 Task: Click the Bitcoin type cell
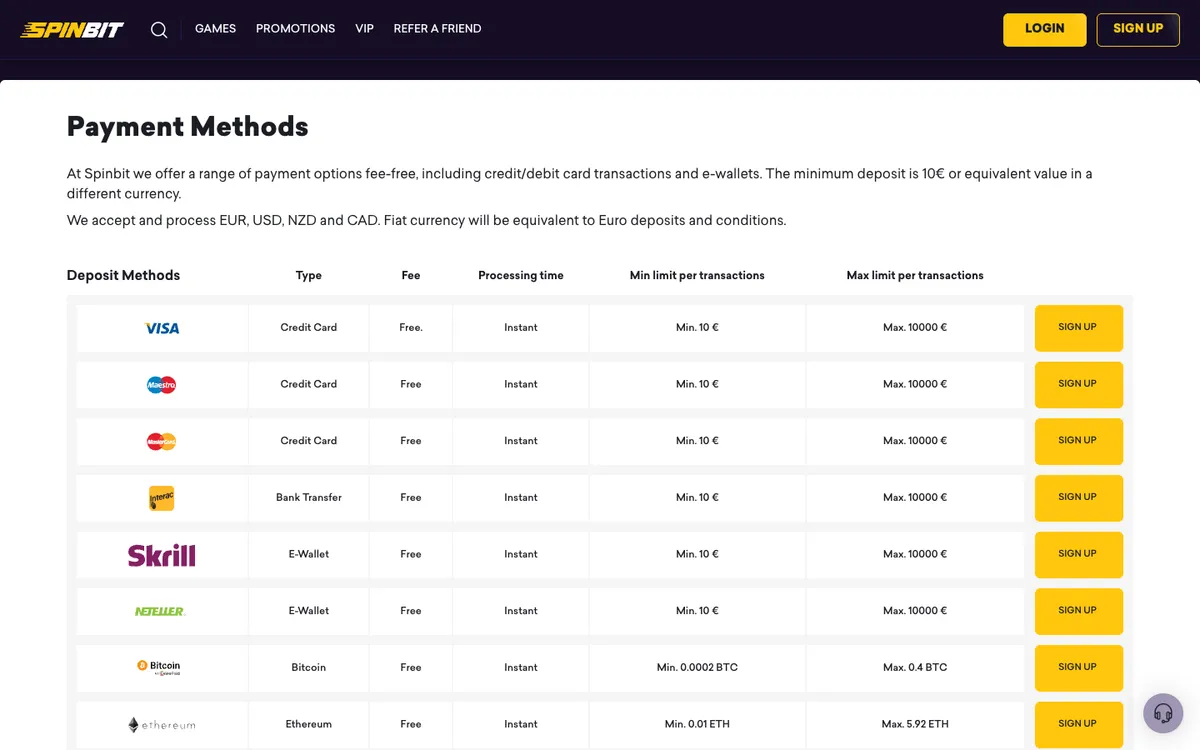pos(309,667)
